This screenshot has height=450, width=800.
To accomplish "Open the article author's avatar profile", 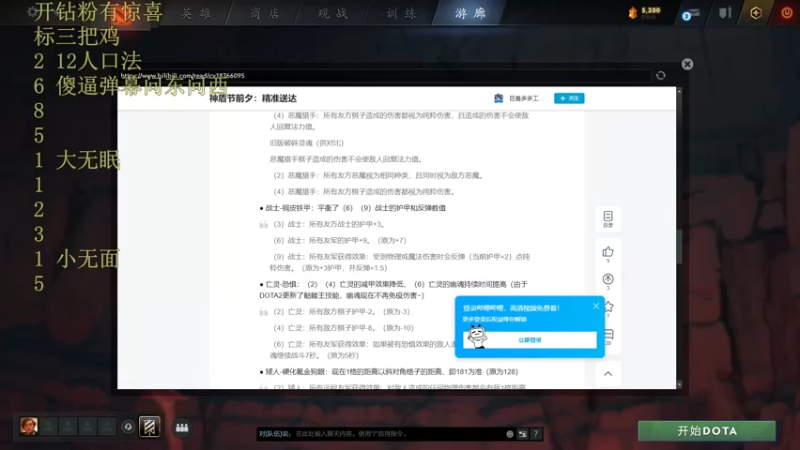I will click(x=498, y=98).
